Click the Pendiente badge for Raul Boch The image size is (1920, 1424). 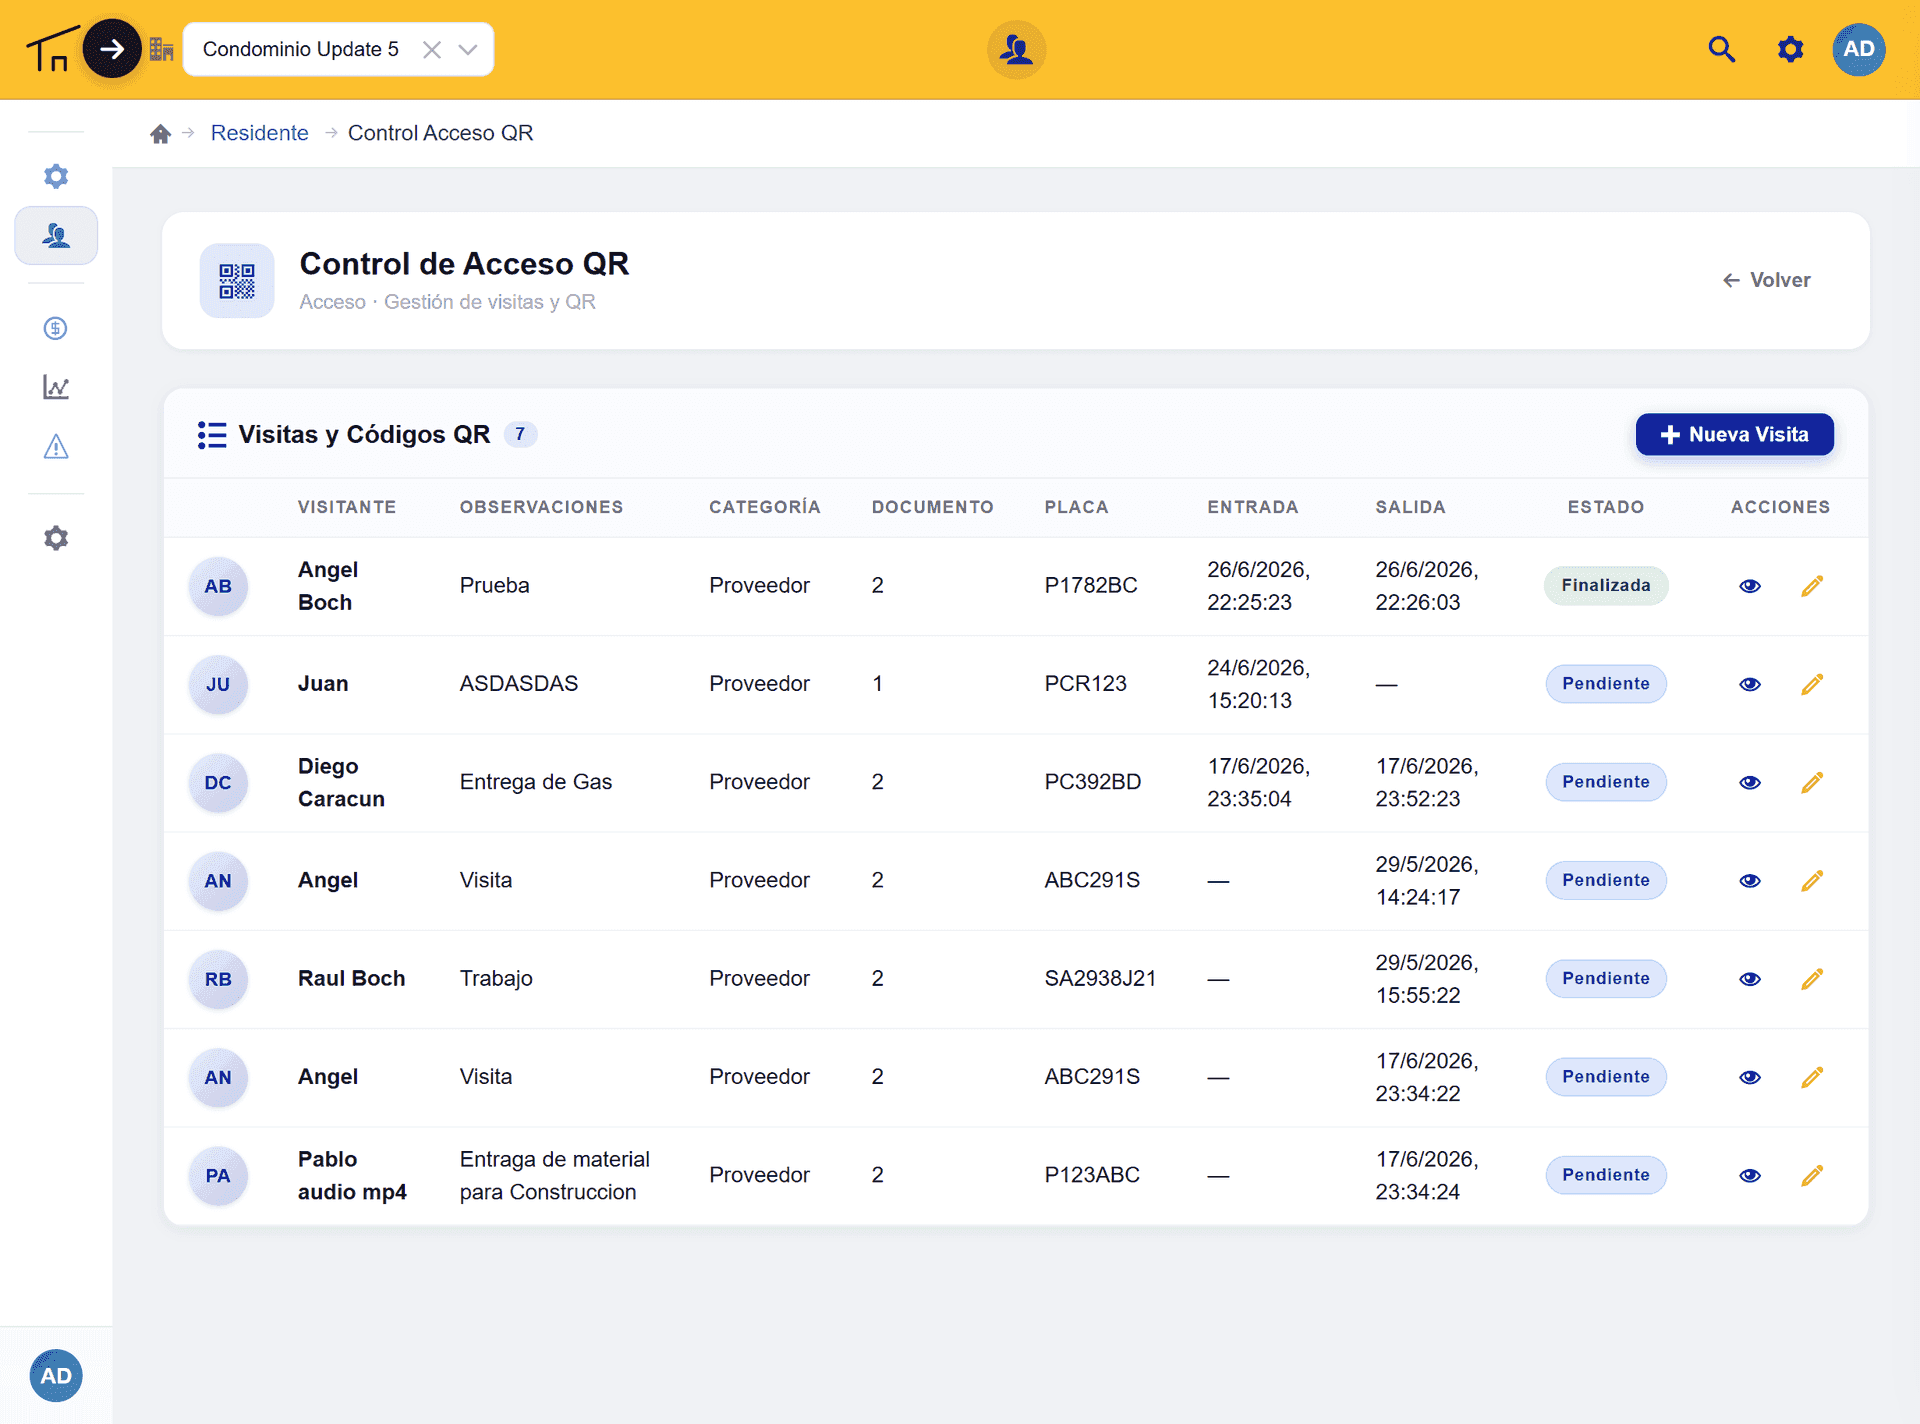(1606, 978)
